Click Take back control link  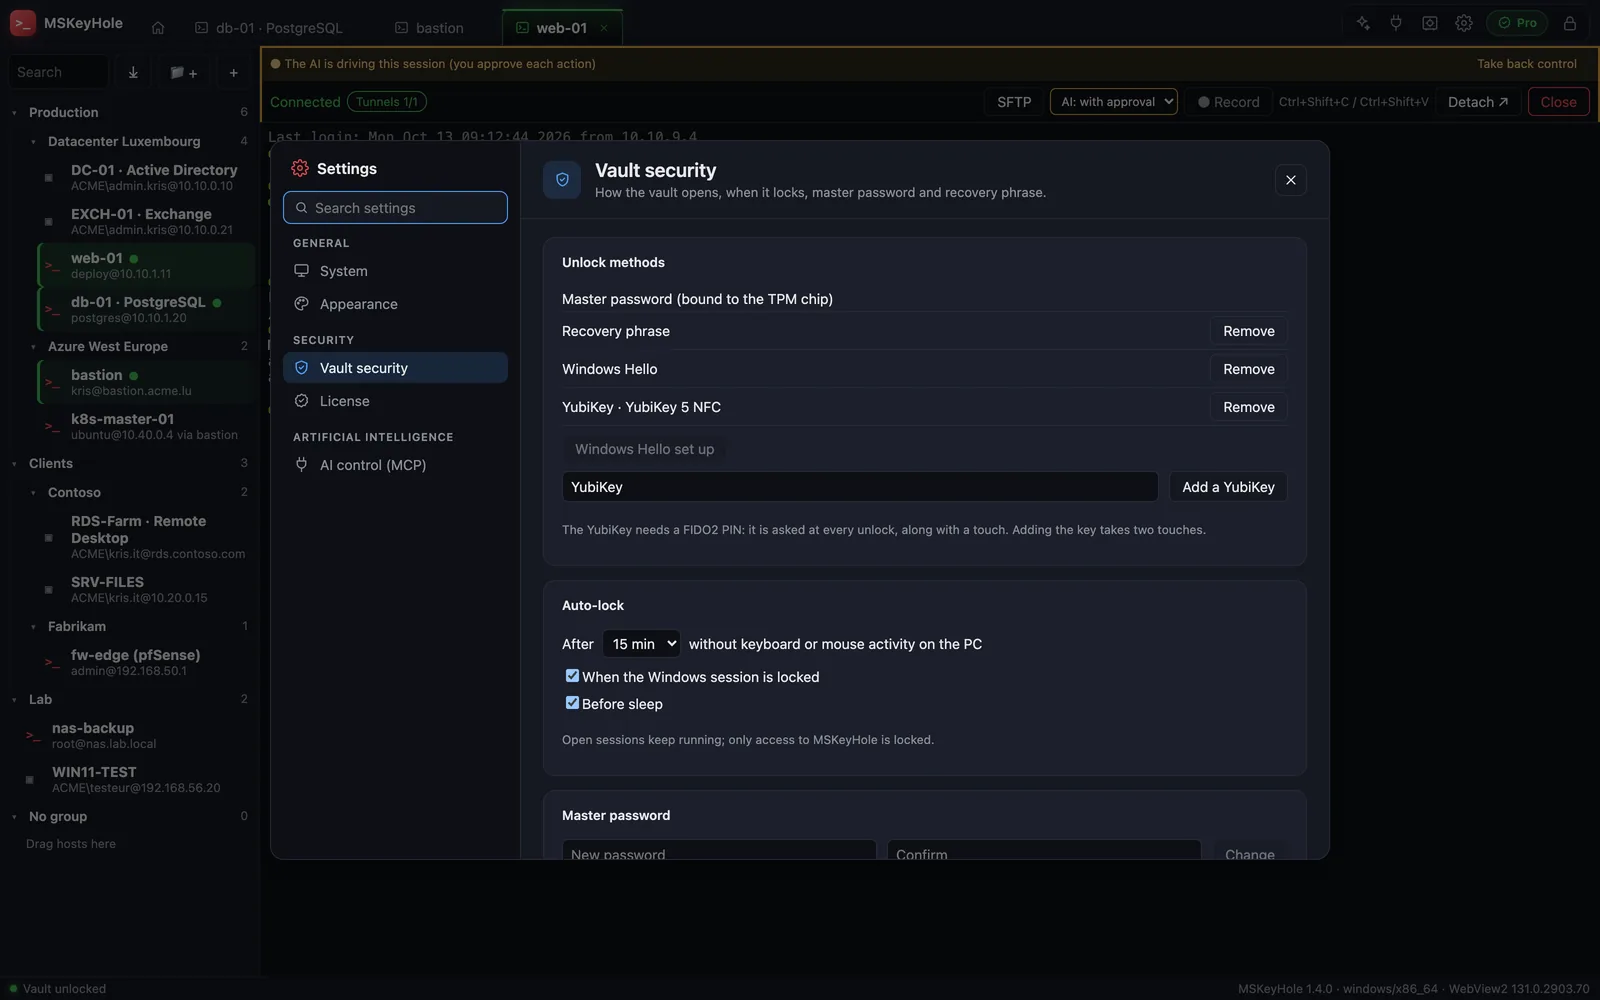1527,64
